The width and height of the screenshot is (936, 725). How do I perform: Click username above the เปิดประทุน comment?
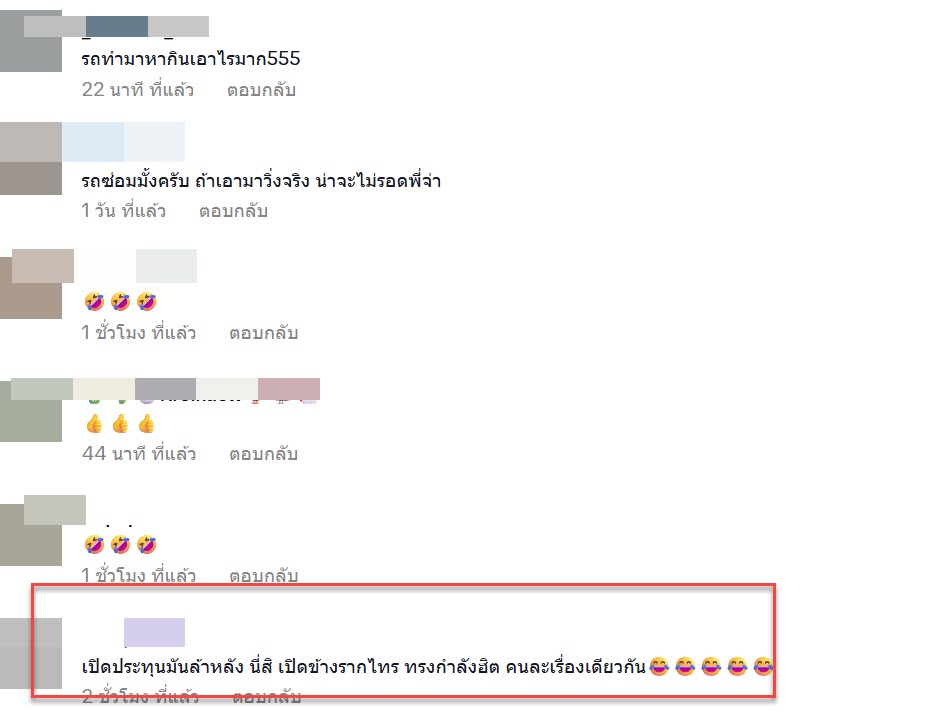(x=154, y=633)
